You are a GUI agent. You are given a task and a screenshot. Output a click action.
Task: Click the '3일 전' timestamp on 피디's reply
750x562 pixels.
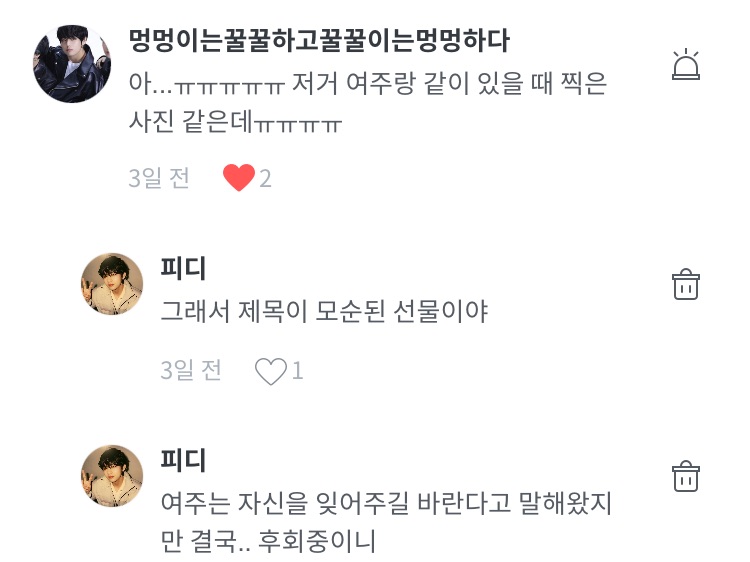point(191,371)
